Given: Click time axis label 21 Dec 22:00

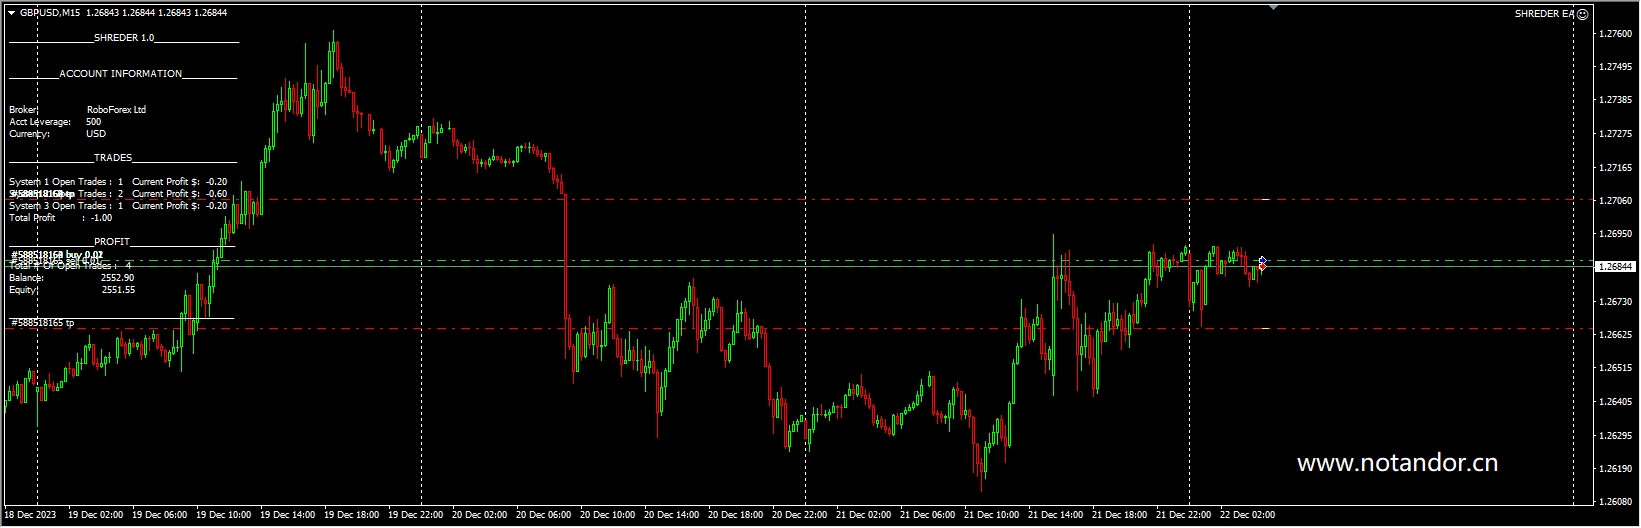Looking at the screenshot, I should (x=1183, y=515).
